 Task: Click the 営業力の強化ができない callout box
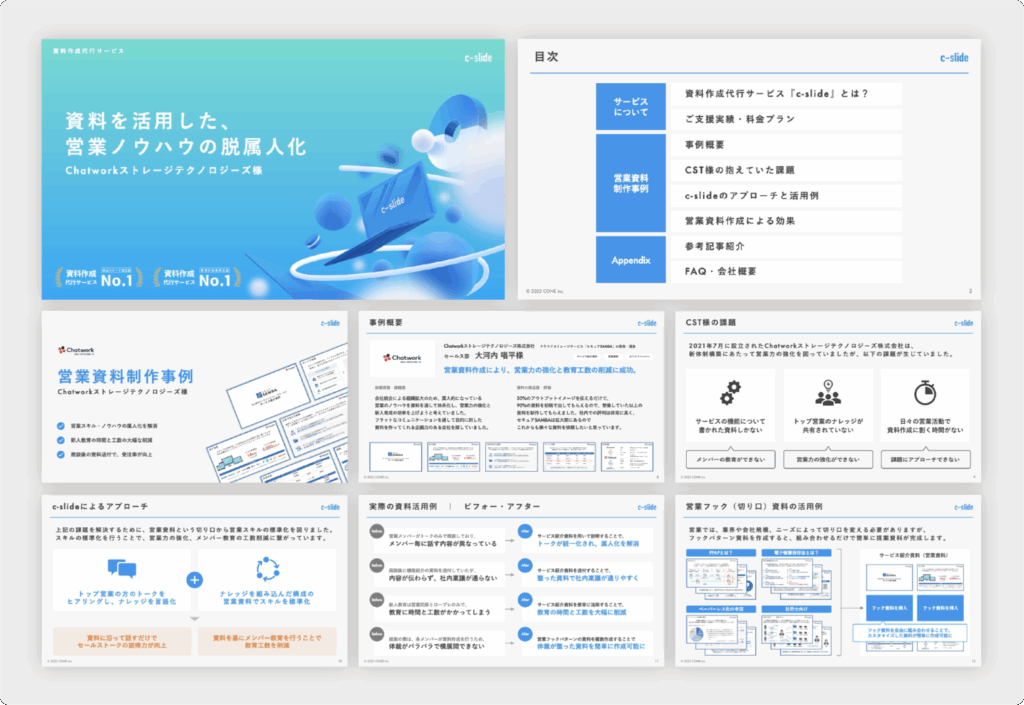coord(828,459)
